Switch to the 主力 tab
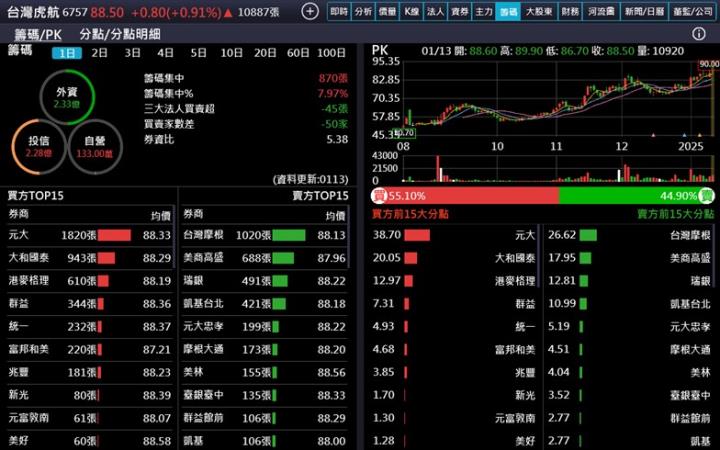Viewport: 720px width, 450px height. pos(484,11)
